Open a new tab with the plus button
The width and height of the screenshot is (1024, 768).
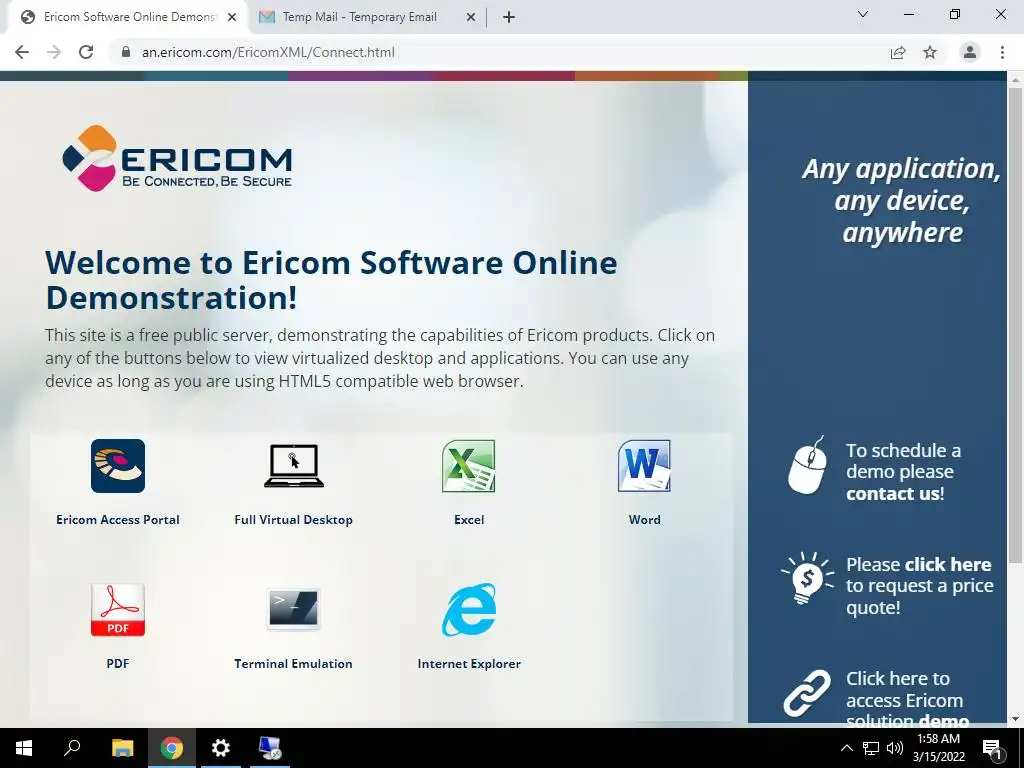(509, 17)
